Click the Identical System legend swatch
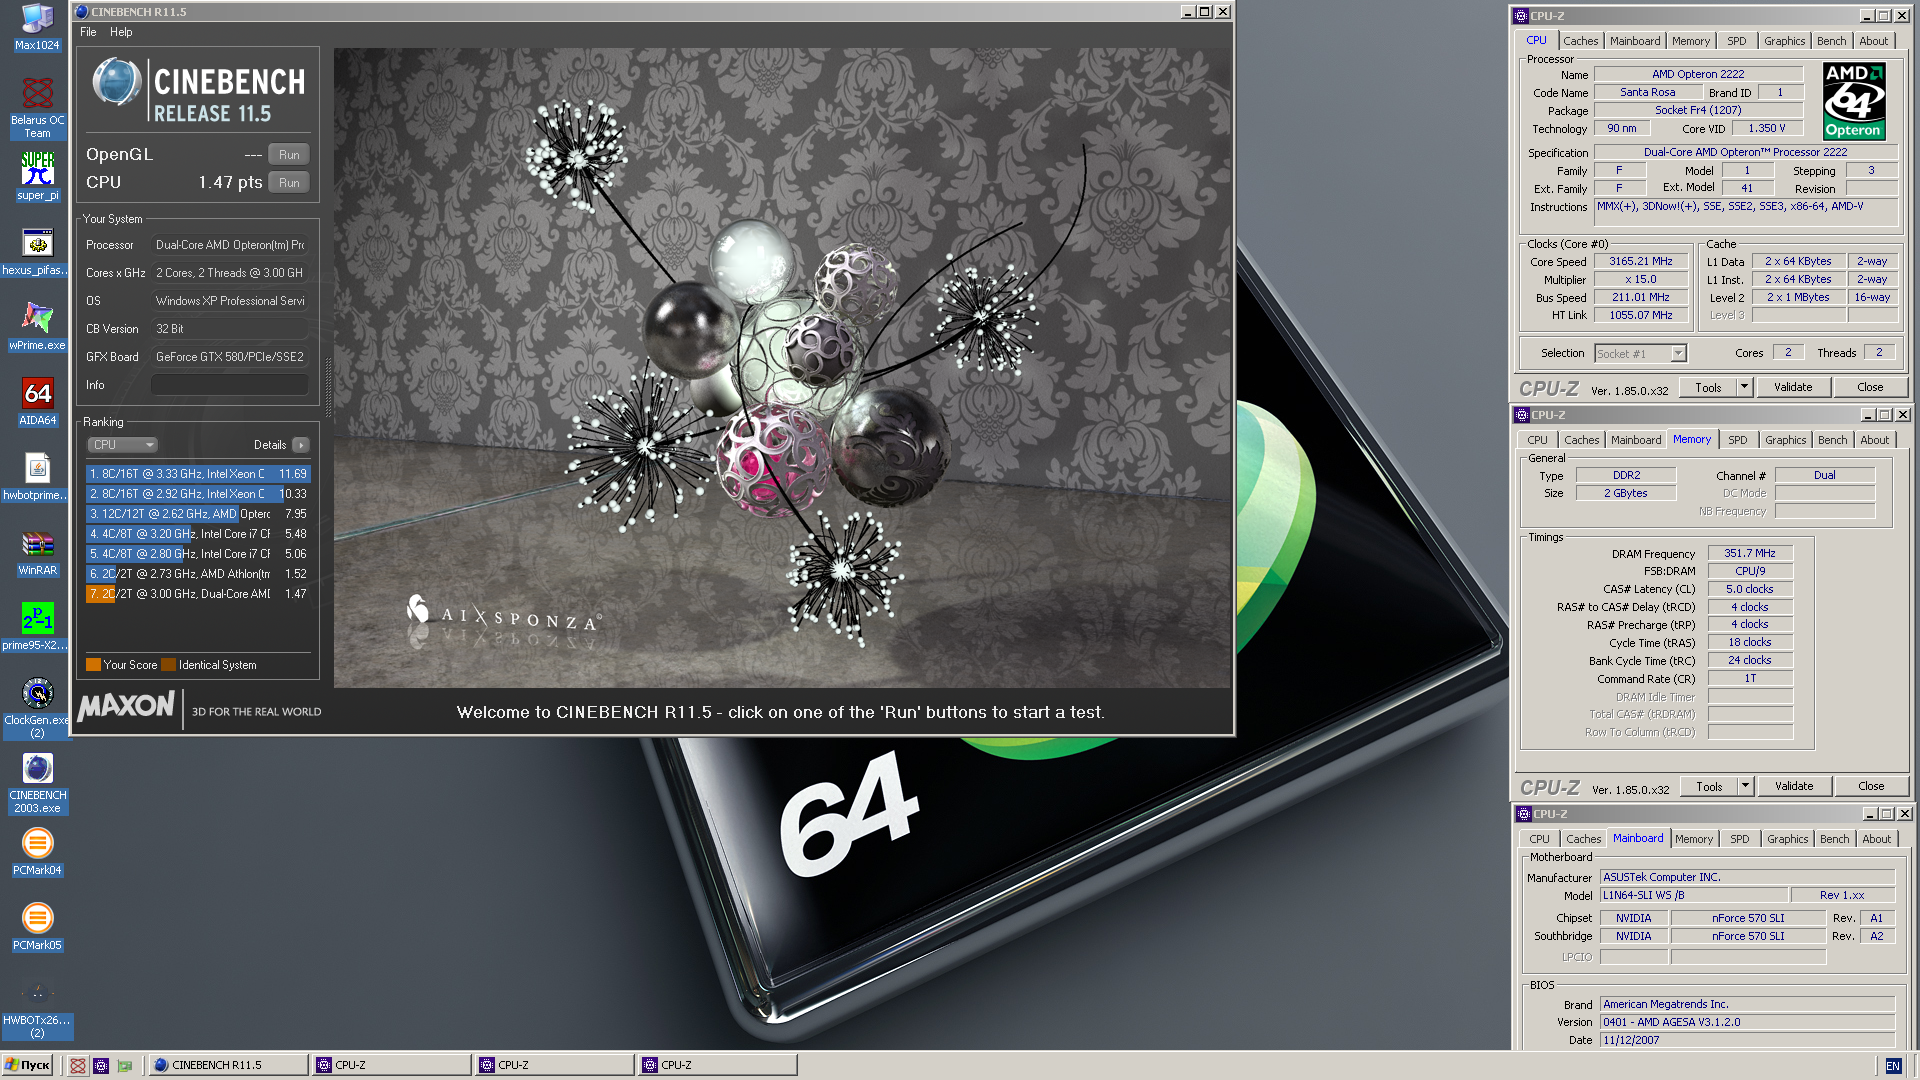Screen dimensions: 1920x1080 168,665
